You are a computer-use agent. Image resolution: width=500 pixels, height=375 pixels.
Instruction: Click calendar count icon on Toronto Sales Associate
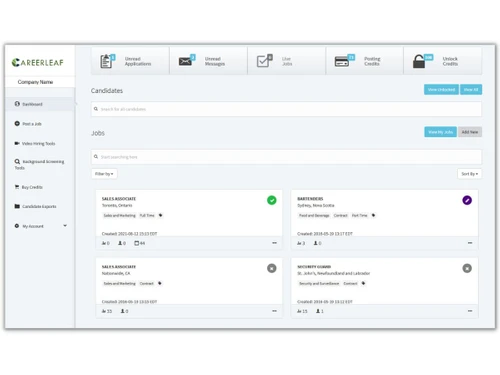point(136,243)
